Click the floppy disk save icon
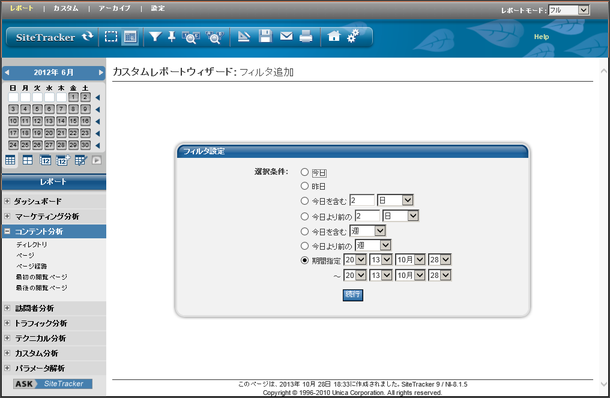 (265, 36)
